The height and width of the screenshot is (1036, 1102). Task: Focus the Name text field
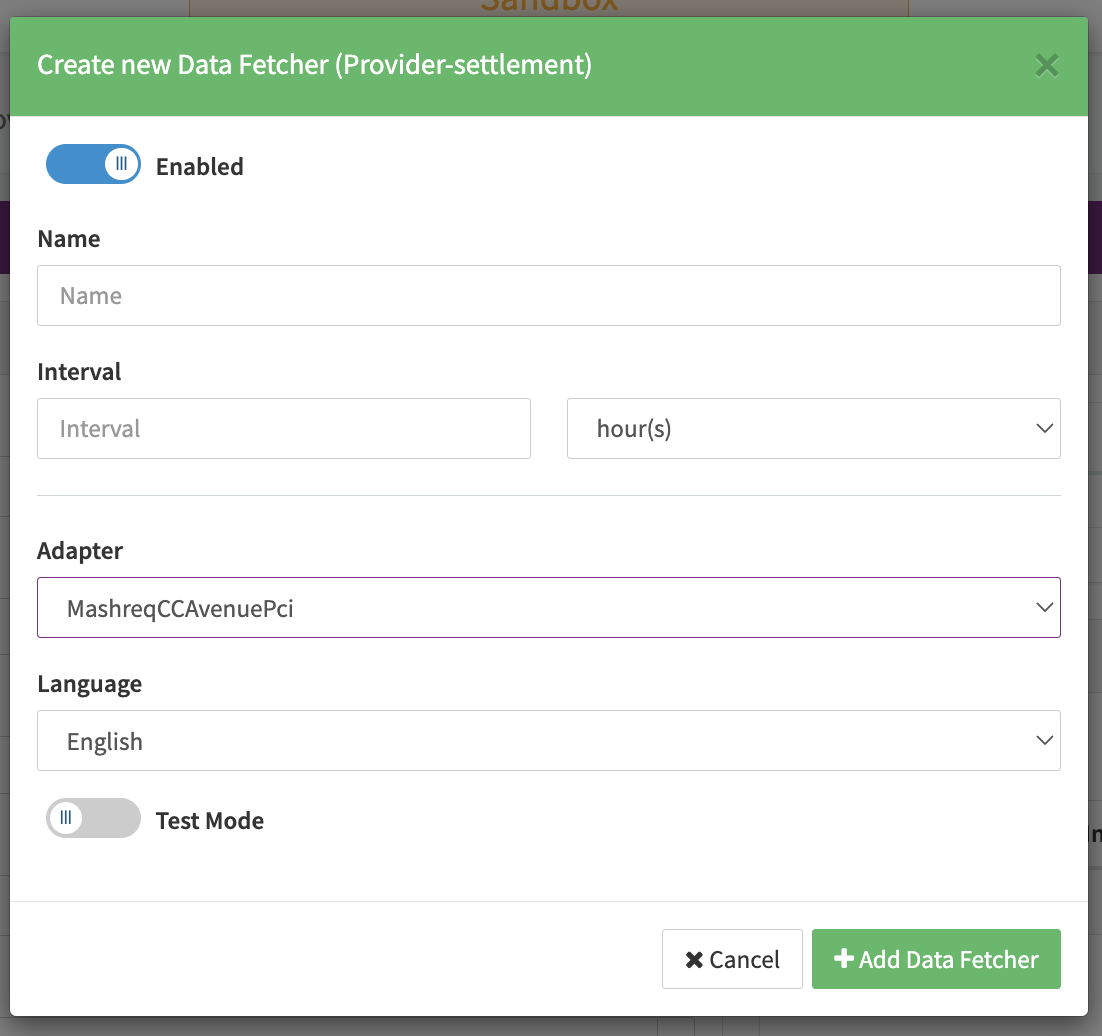pos(548,296)
